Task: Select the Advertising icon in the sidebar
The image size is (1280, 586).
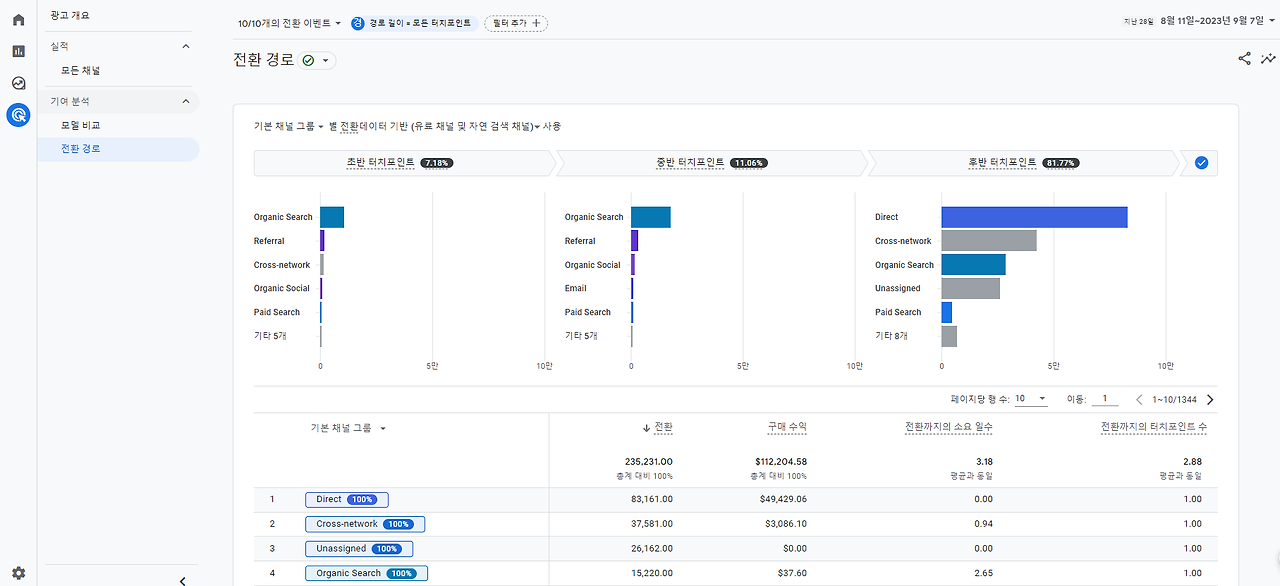Action: click(x=17, y=114)
